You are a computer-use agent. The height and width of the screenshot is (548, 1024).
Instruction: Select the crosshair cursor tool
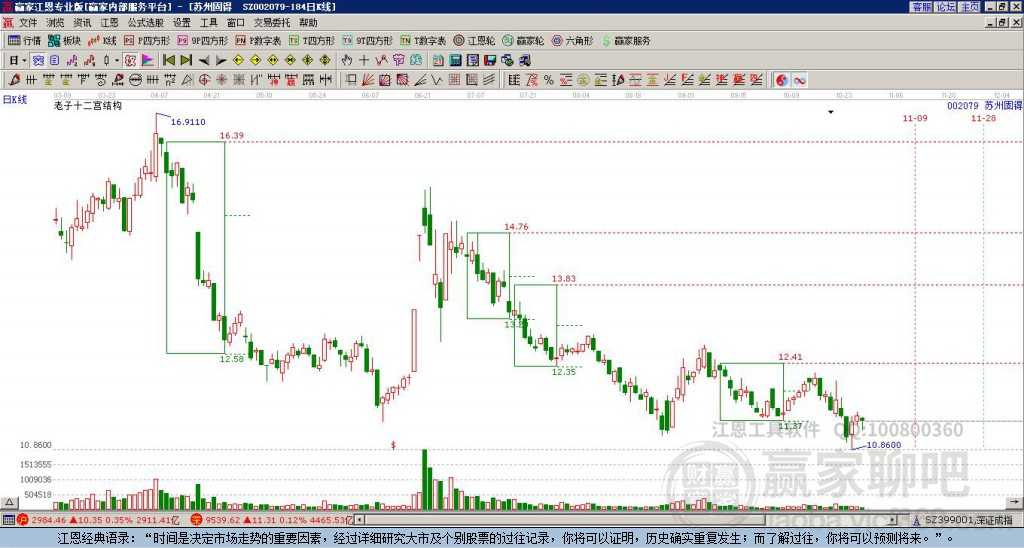[x=362, y=60]
